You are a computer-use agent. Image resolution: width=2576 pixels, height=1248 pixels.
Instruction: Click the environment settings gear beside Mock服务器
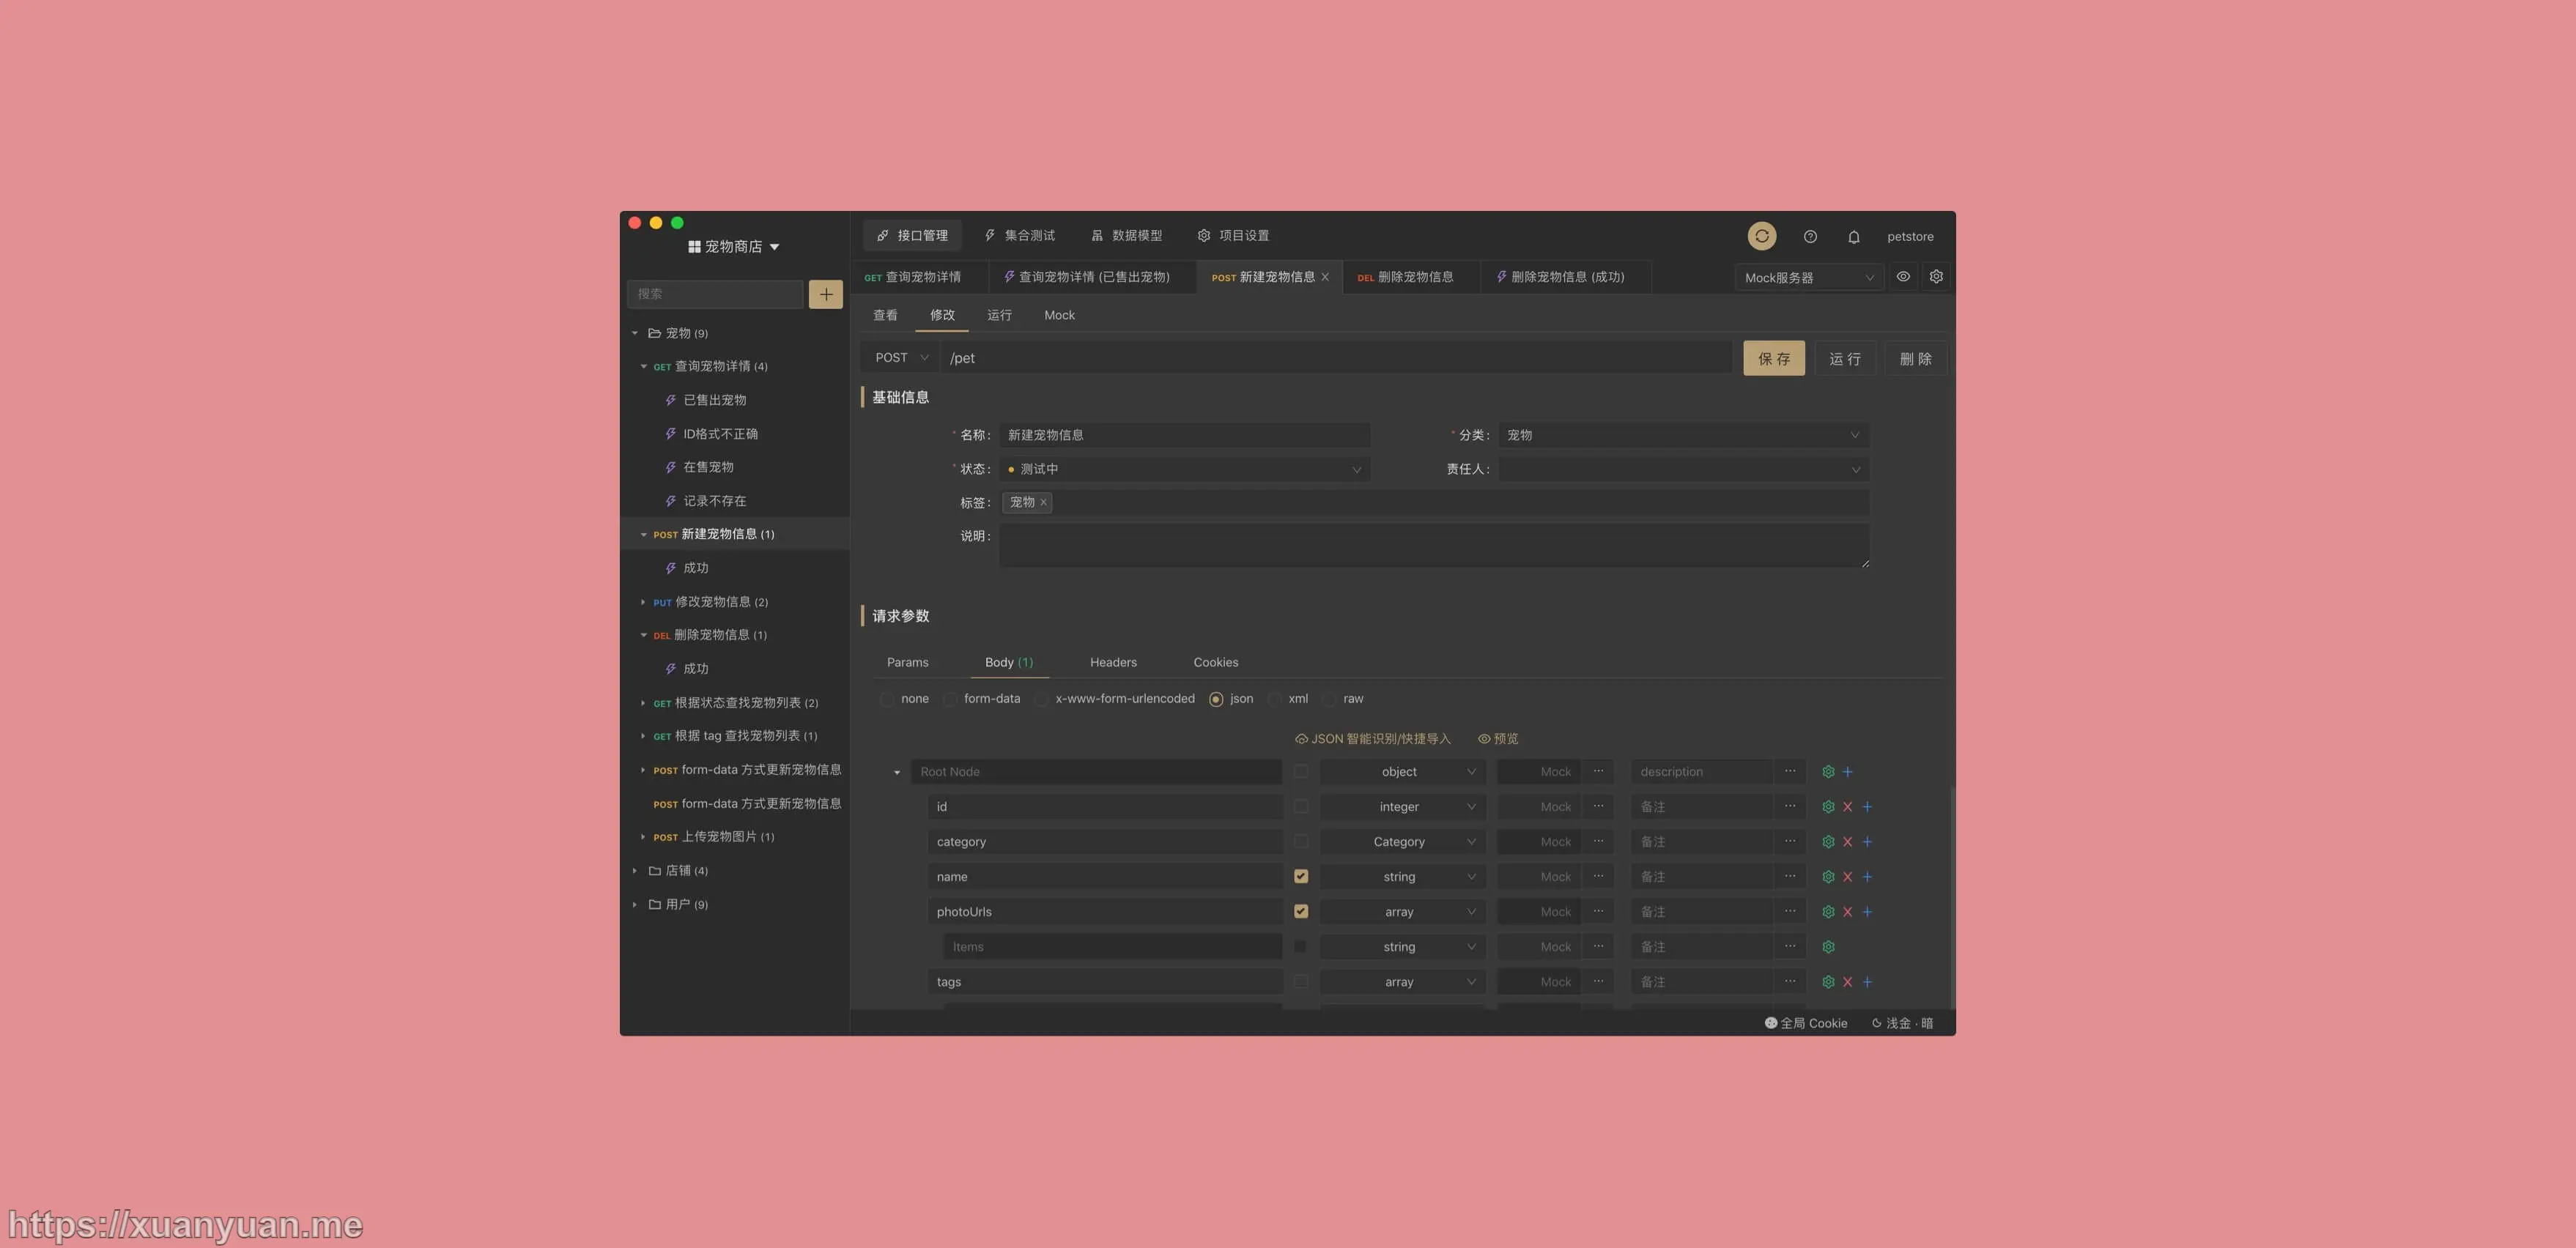pyautogui.click(x=1936, y=277)
